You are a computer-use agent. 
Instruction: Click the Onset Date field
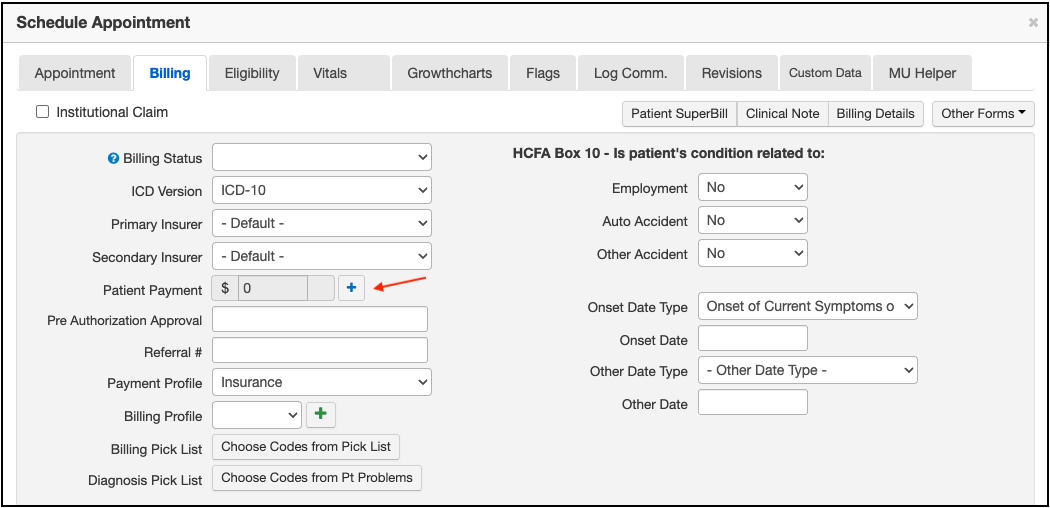tap(752, 339)
